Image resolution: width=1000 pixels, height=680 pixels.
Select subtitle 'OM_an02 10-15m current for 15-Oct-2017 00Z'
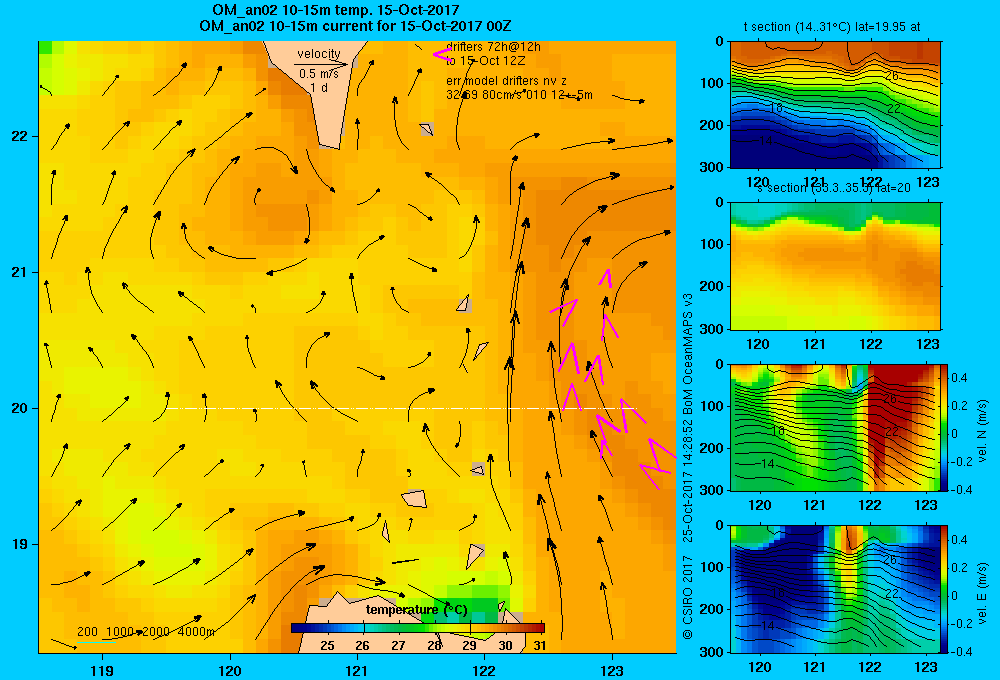(x=355, y=26)
